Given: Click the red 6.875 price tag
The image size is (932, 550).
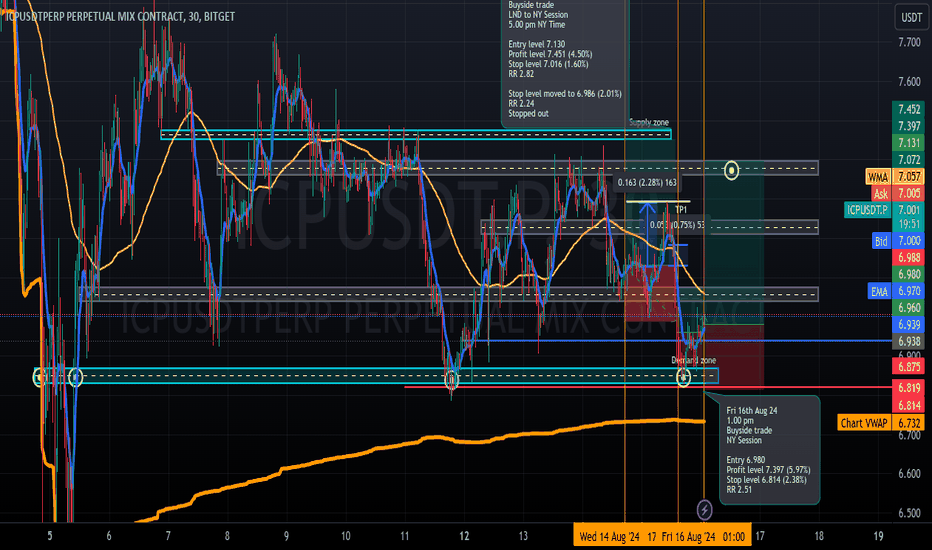Looking at the screenshot, I should (x=909, y=366).
